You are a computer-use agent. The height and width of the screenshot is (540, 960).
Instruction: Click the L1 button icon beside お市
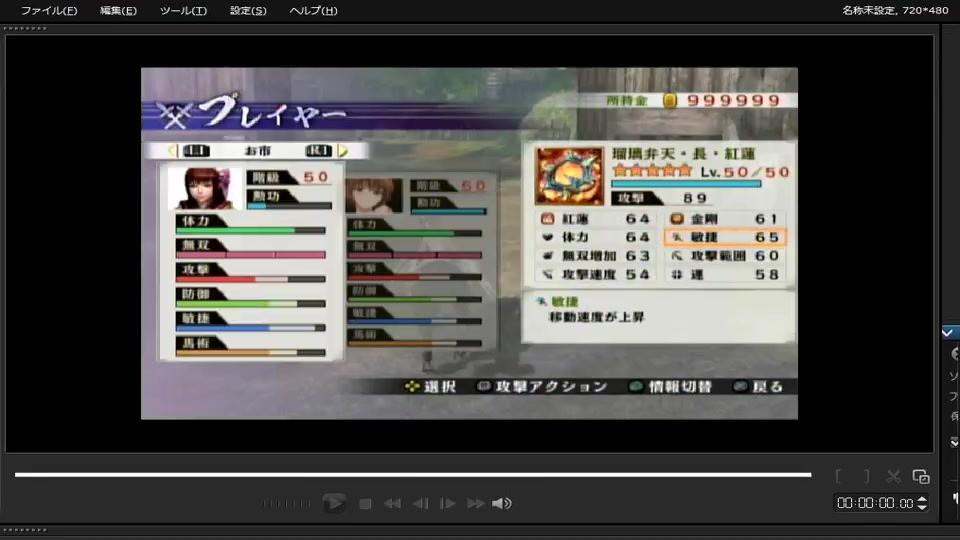pos(196,151)
